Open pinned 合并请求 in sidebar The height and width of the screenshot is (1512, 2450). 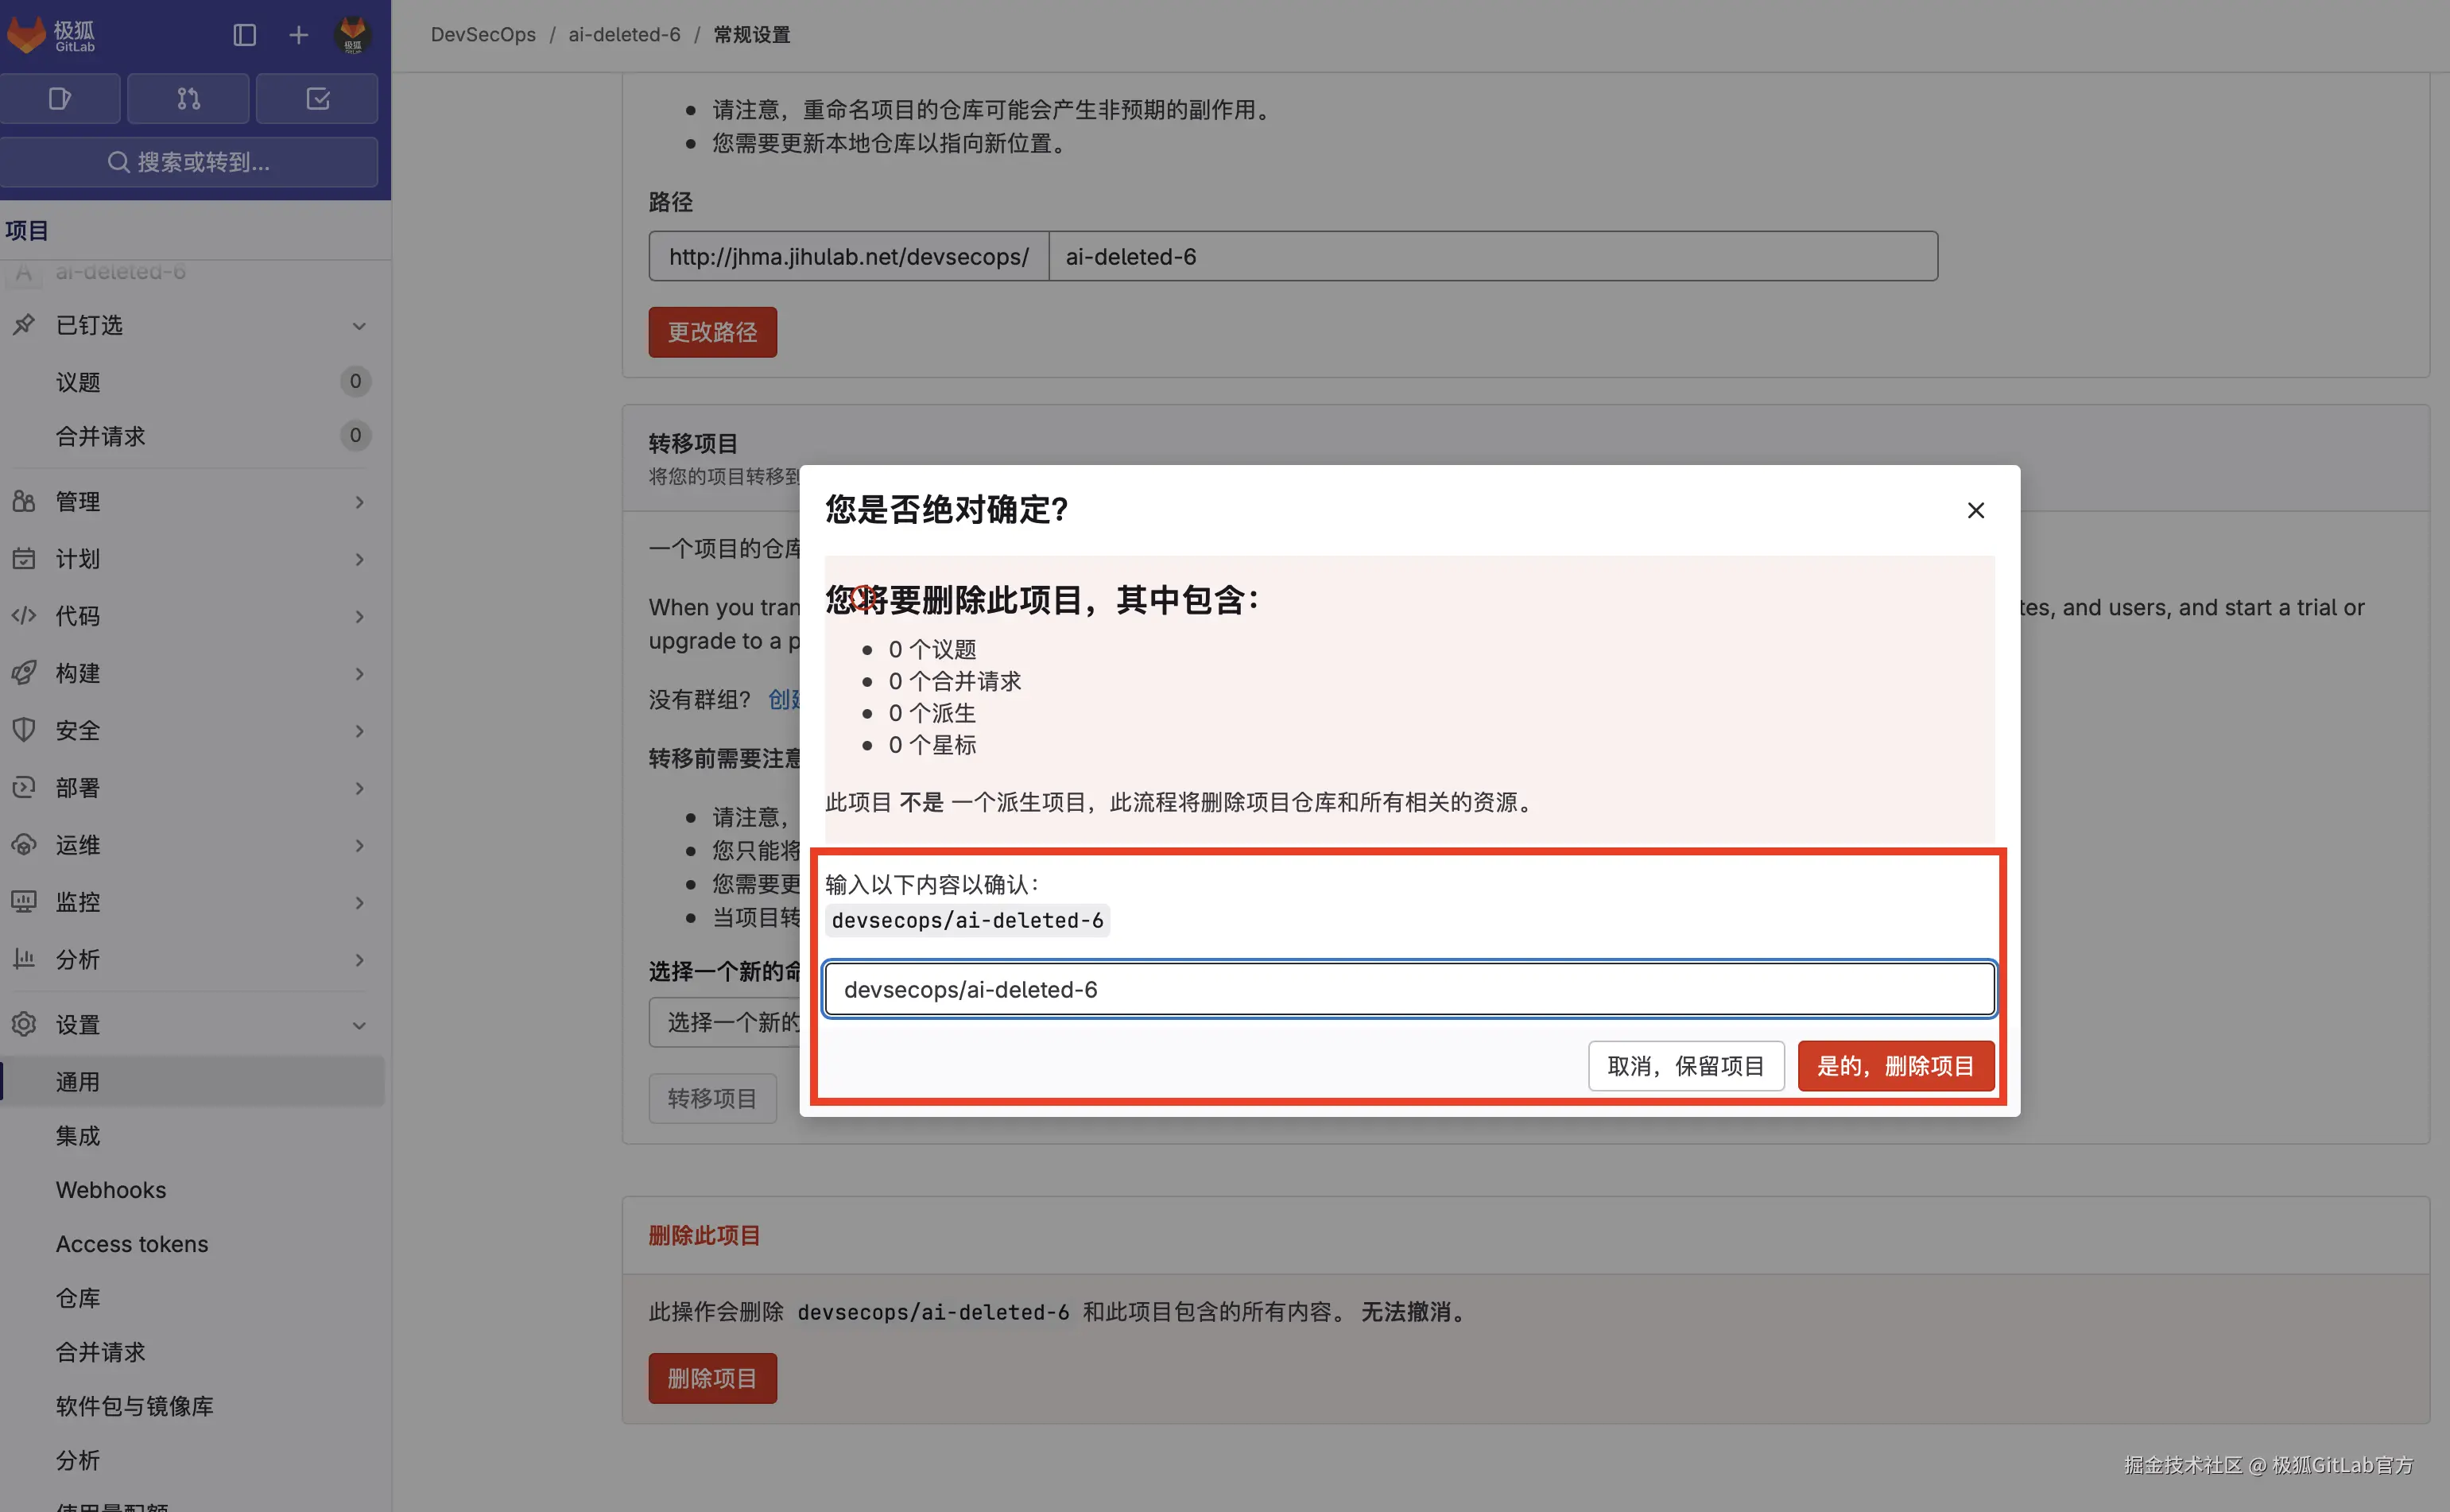point(192,435)
